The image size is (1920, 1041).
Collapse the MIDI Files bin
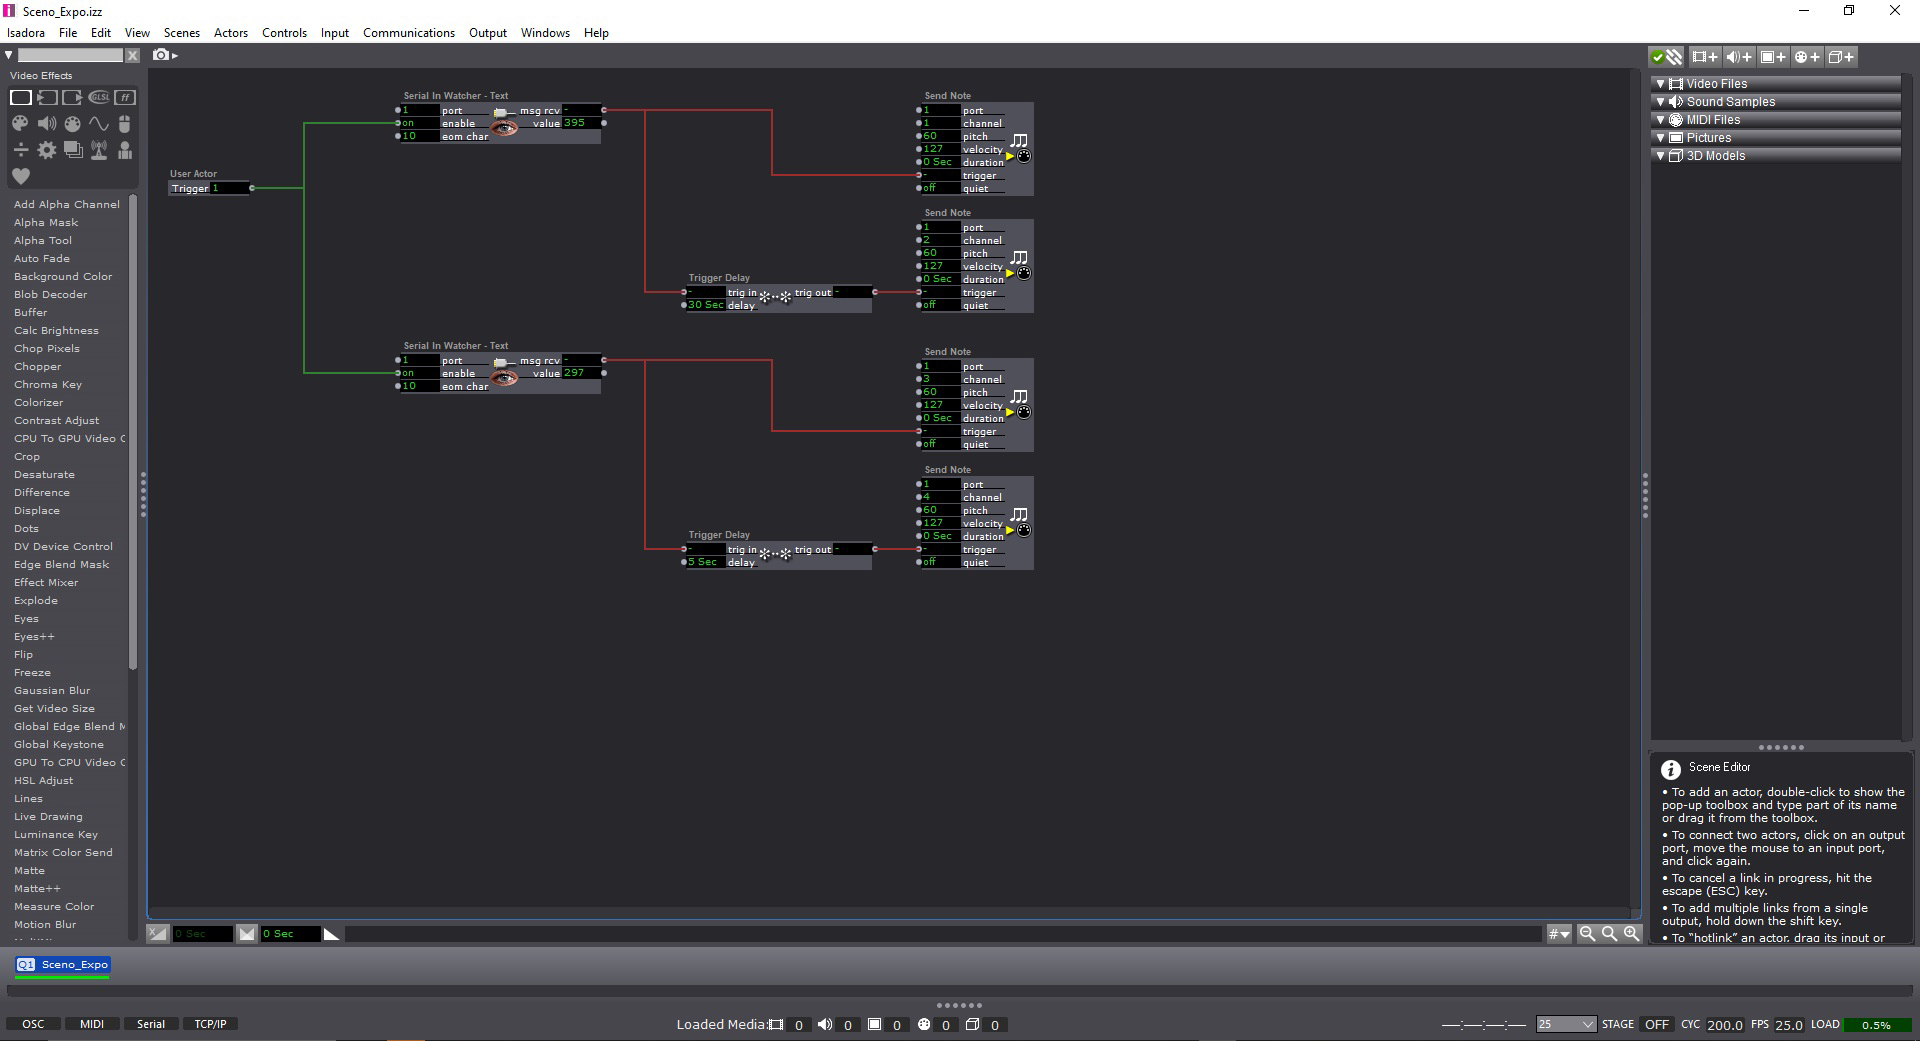[1661, 120]
